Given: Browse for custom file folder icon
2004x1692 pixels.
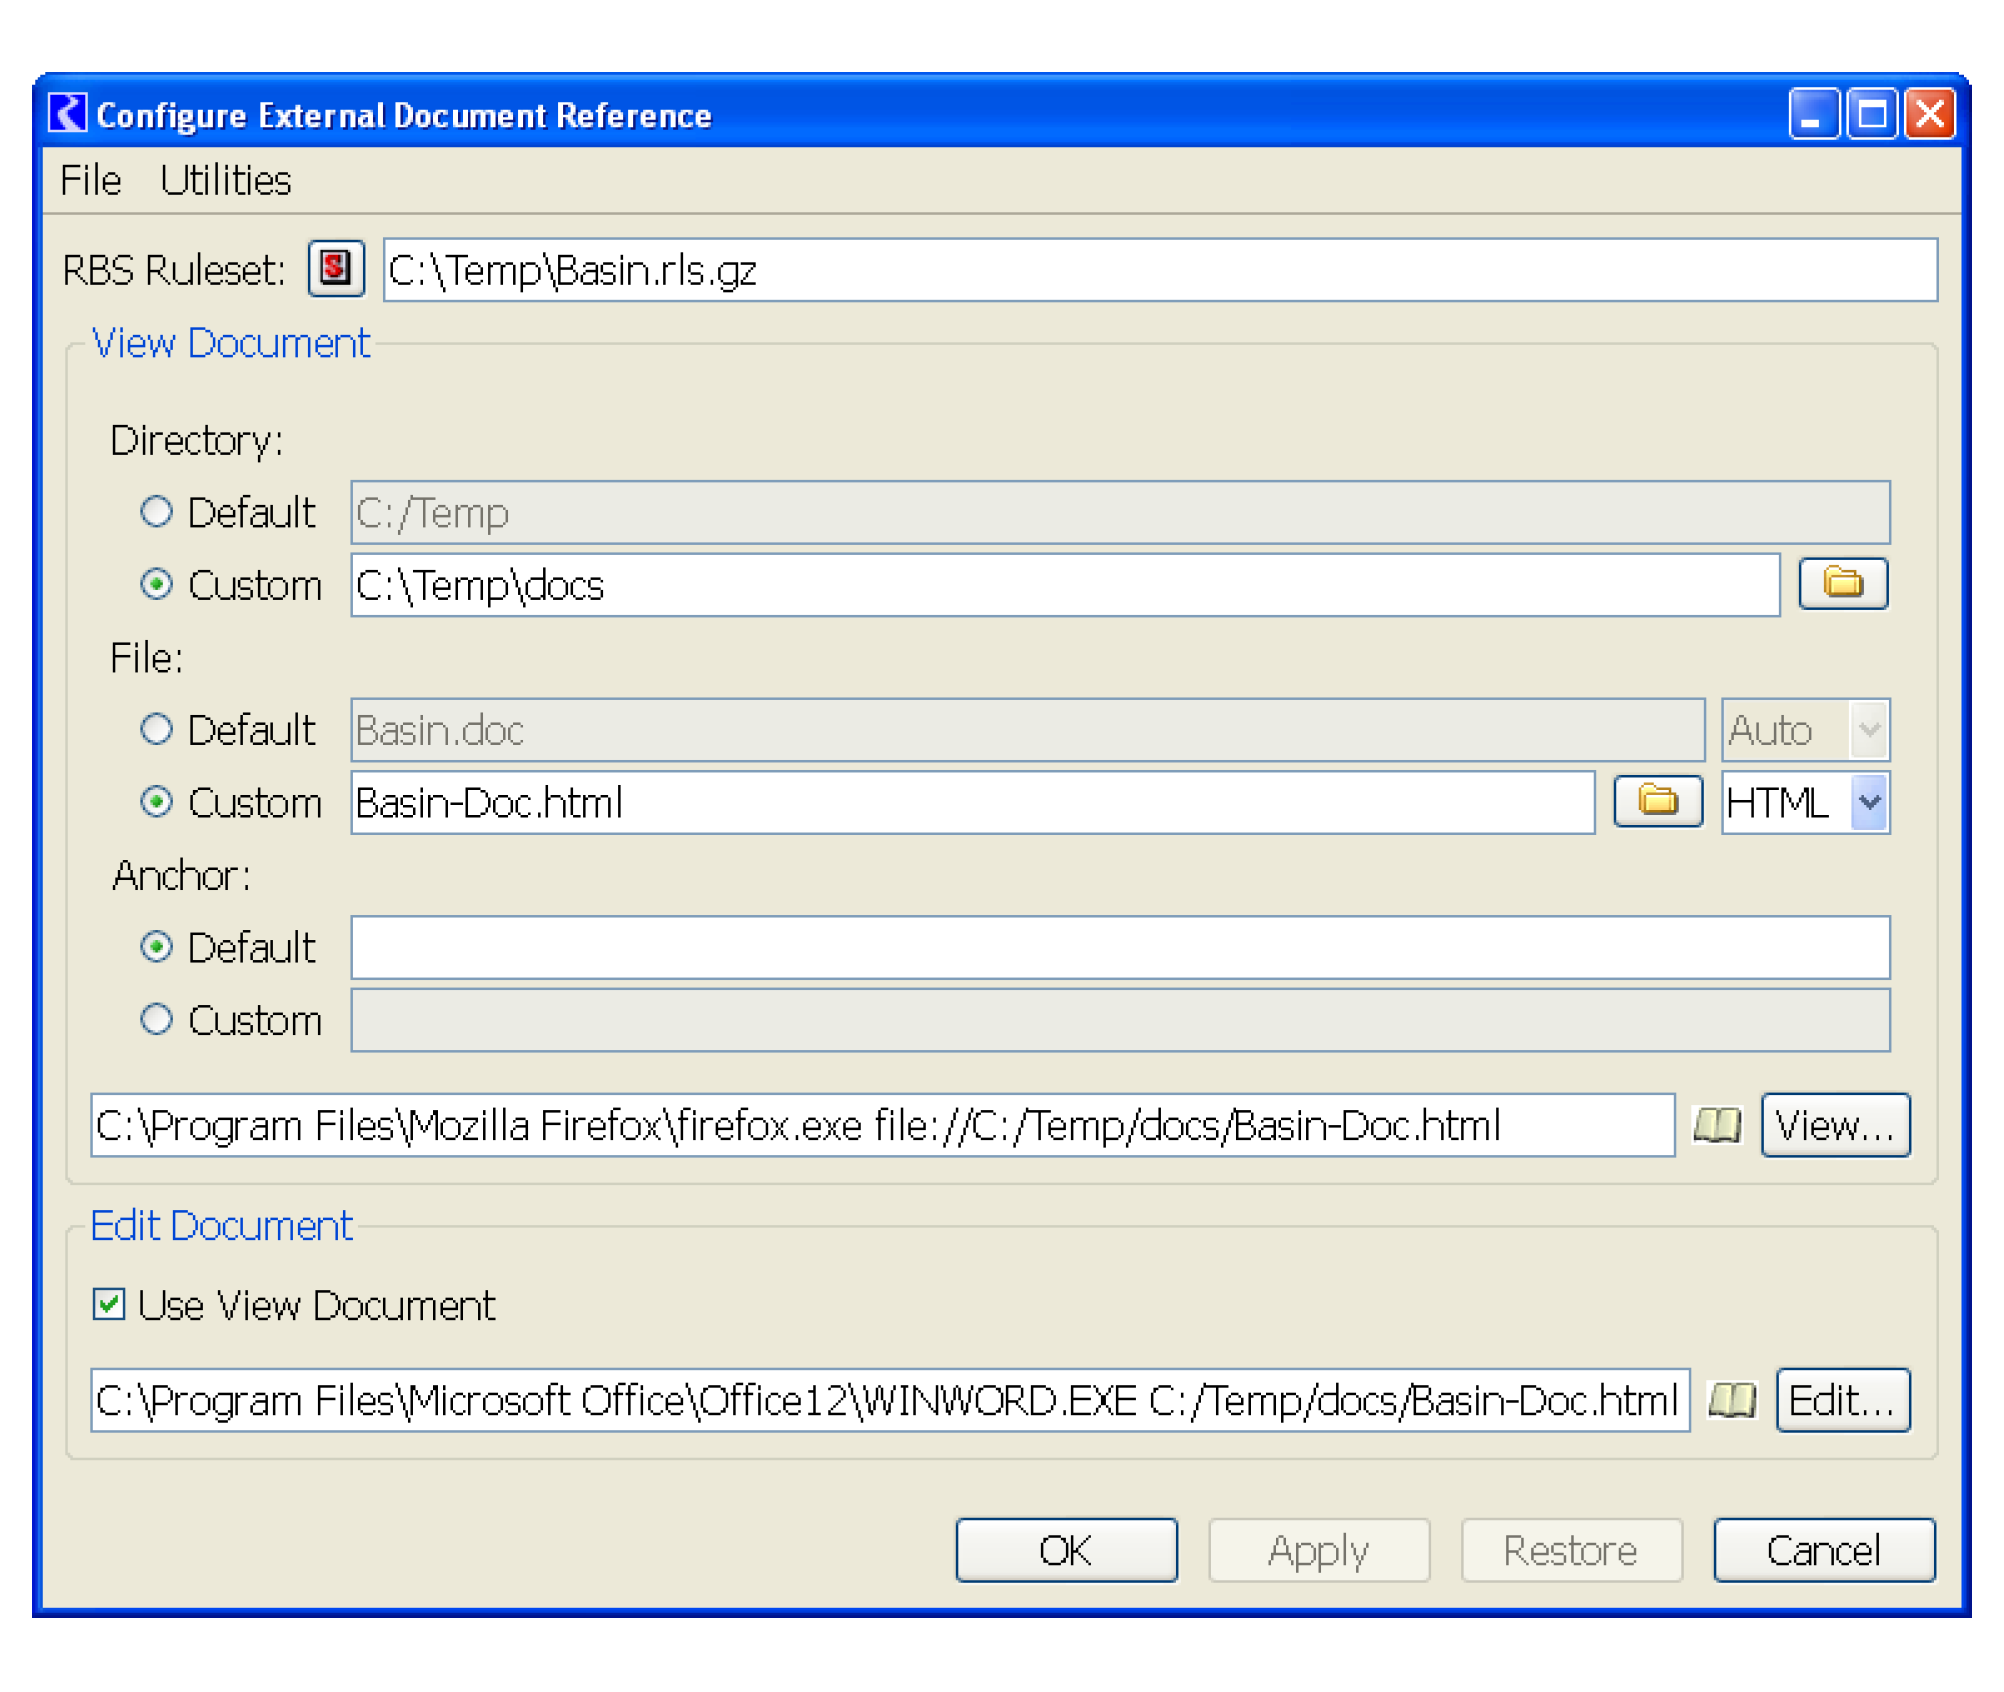Looking at the screenshot, I should [1657, 802].
